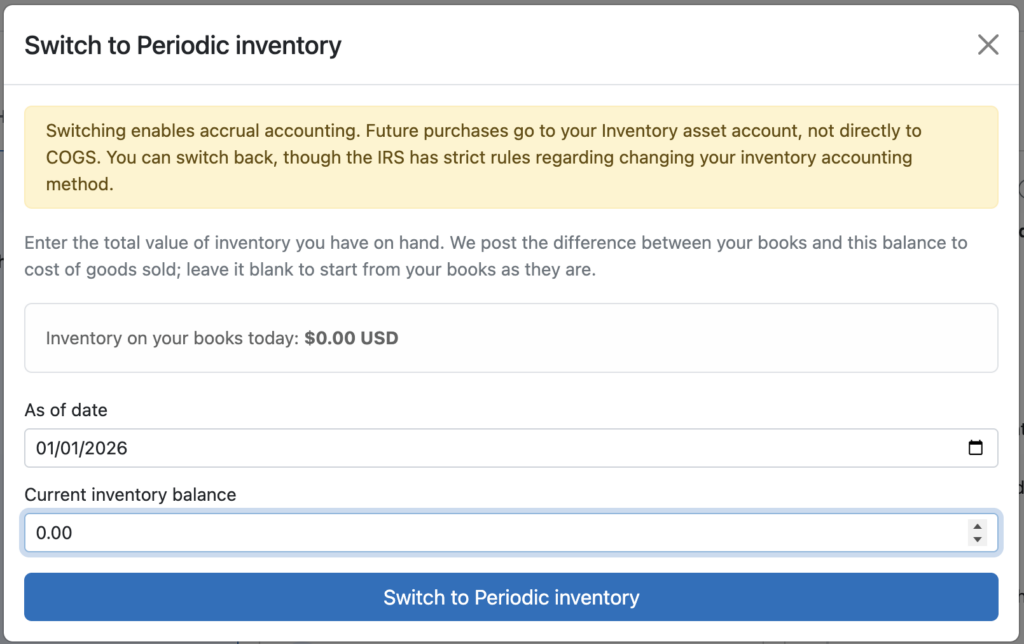Click the As of date label
This screenshot has height=644, width=1024.
coord(66,410)
